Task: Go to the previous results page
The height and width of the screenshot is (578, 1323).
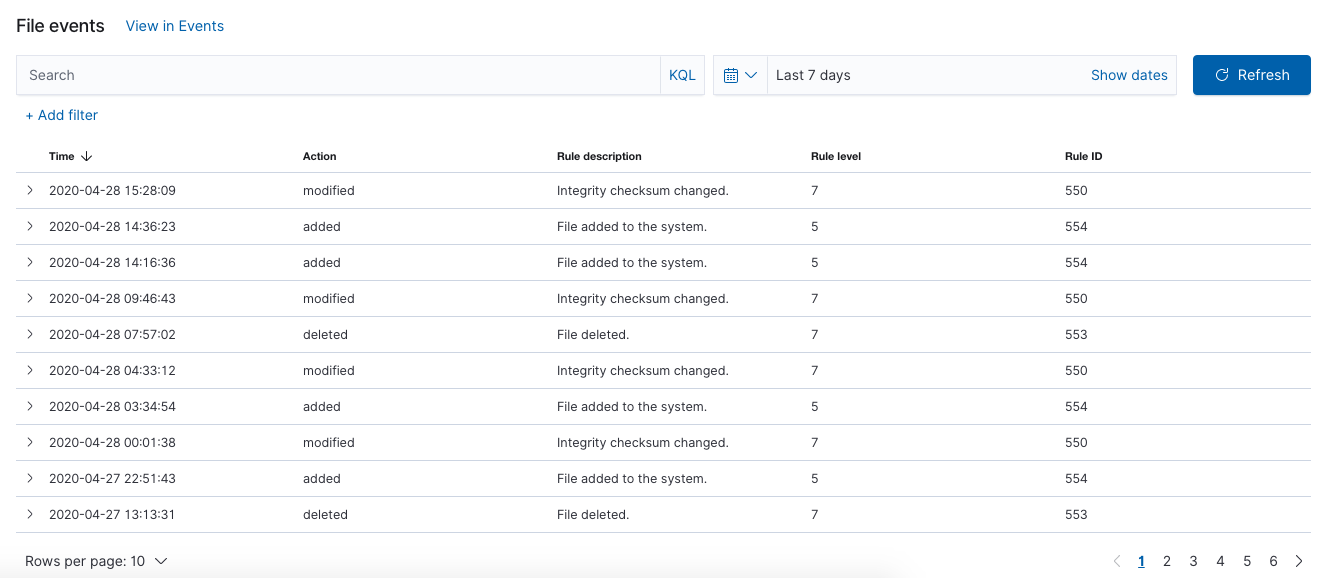Action: [1117, 562]
